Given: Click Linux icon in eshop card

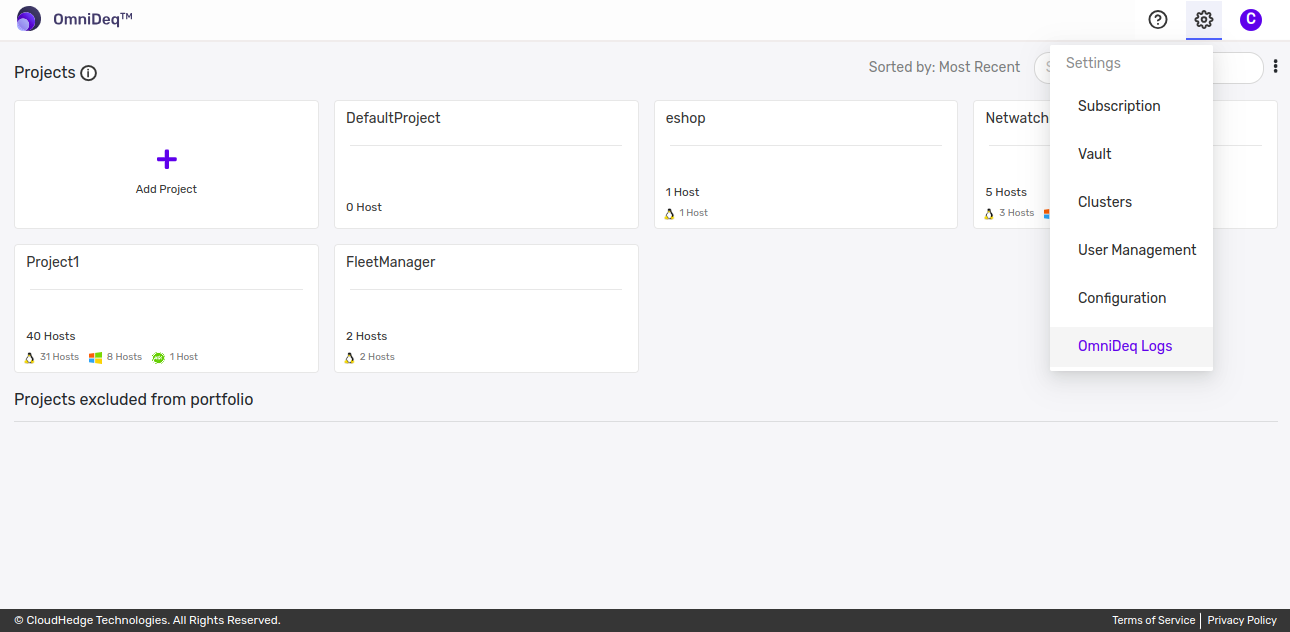Looking at the screenshot, I should 670,213.
